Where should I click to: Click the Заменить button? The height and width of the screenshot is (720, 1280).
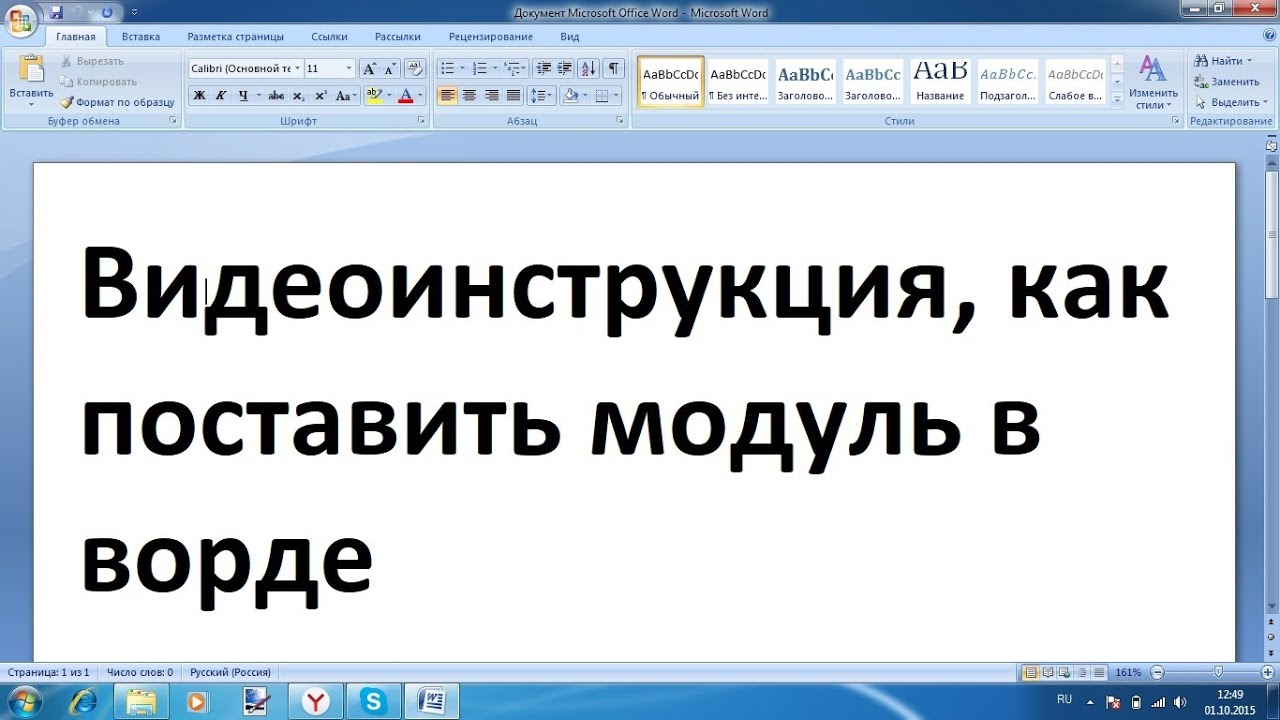tap(1227, 82)
